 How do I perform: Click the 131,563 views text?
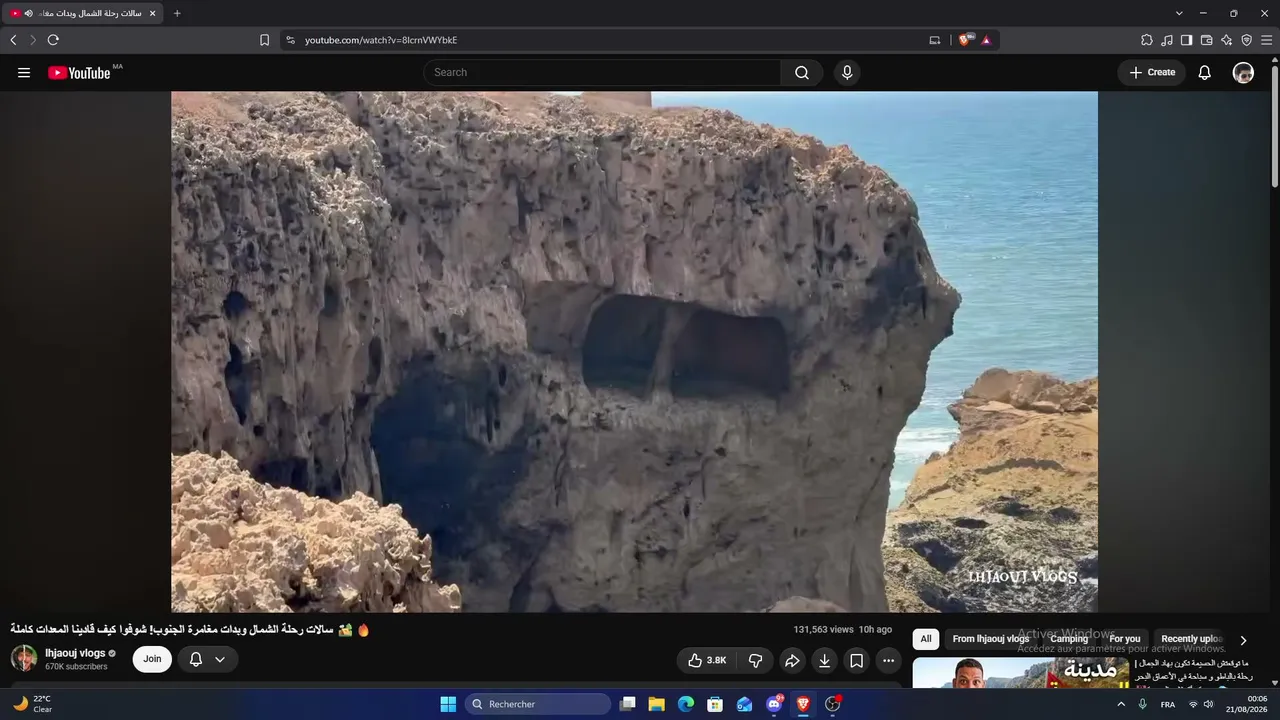coord(823,630)
